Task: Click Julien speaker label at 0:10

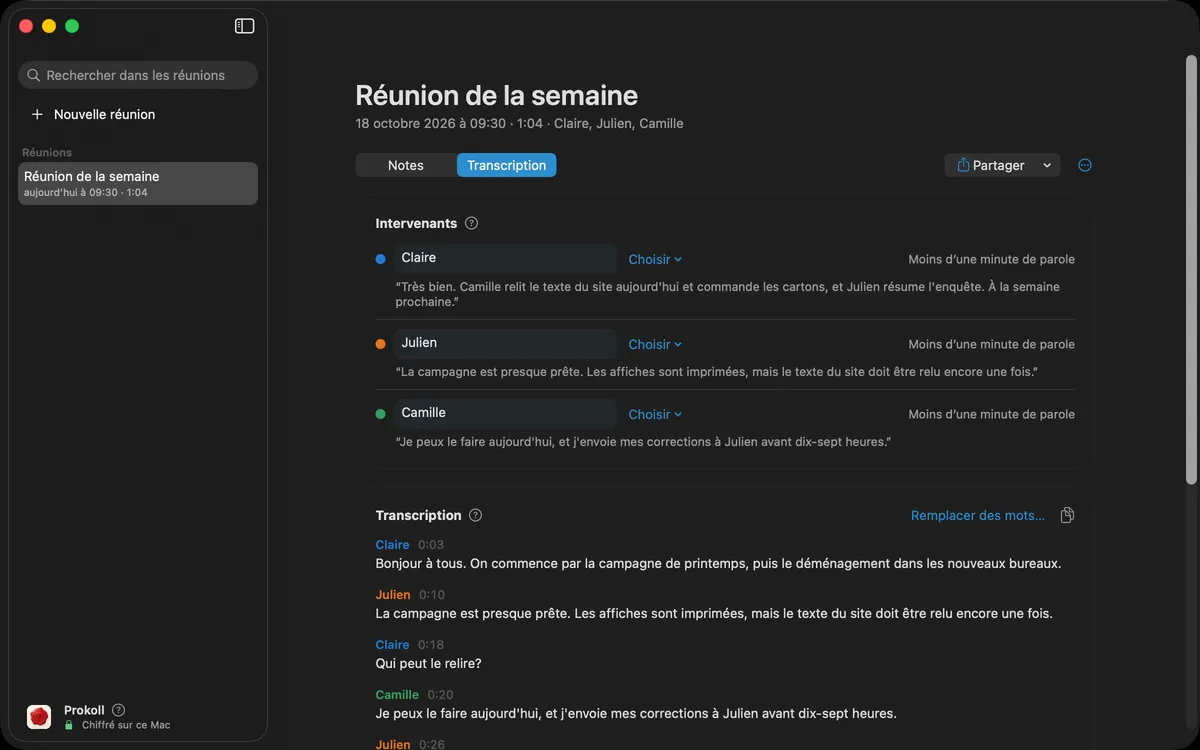Action: click(x=393, y=595)
